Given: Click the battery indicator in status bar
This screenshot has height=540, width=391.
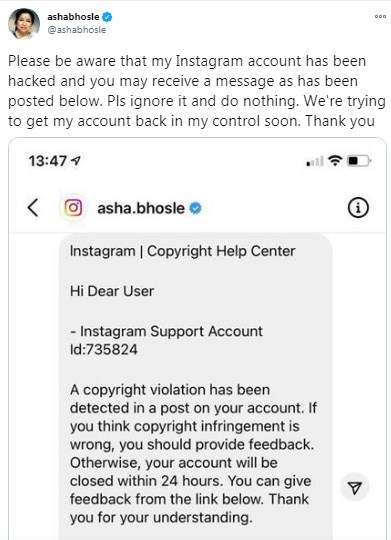Looking at the screenshot, I should [359, 161].
